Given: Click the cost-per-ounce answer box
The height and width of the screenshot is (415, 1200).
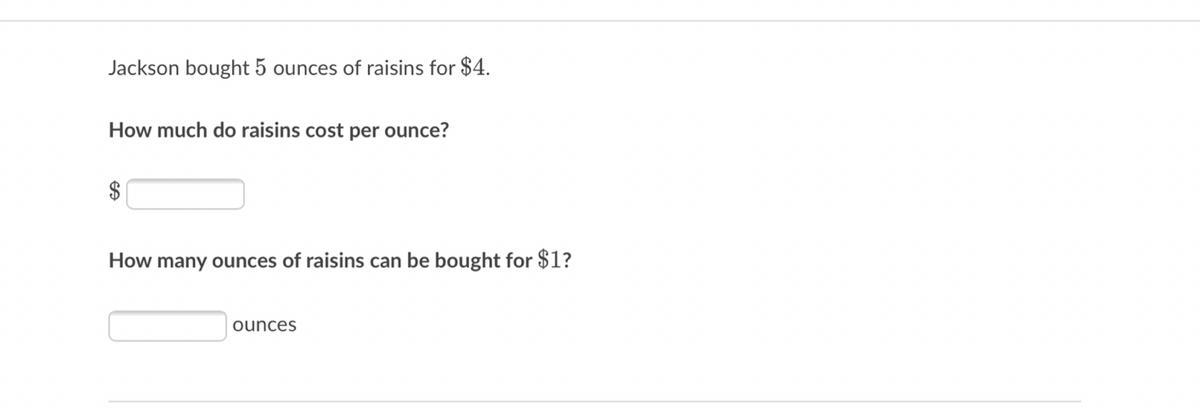Looking at the screenshot, I should [x=185, y=194].
